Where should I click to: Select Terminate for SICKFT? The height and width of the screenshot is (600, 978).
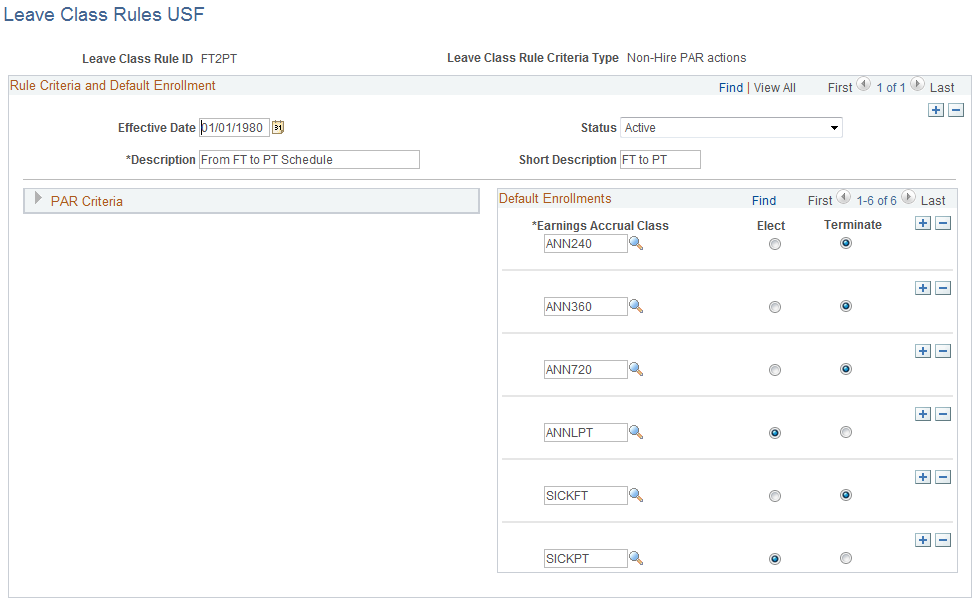(x=846, y=495)
